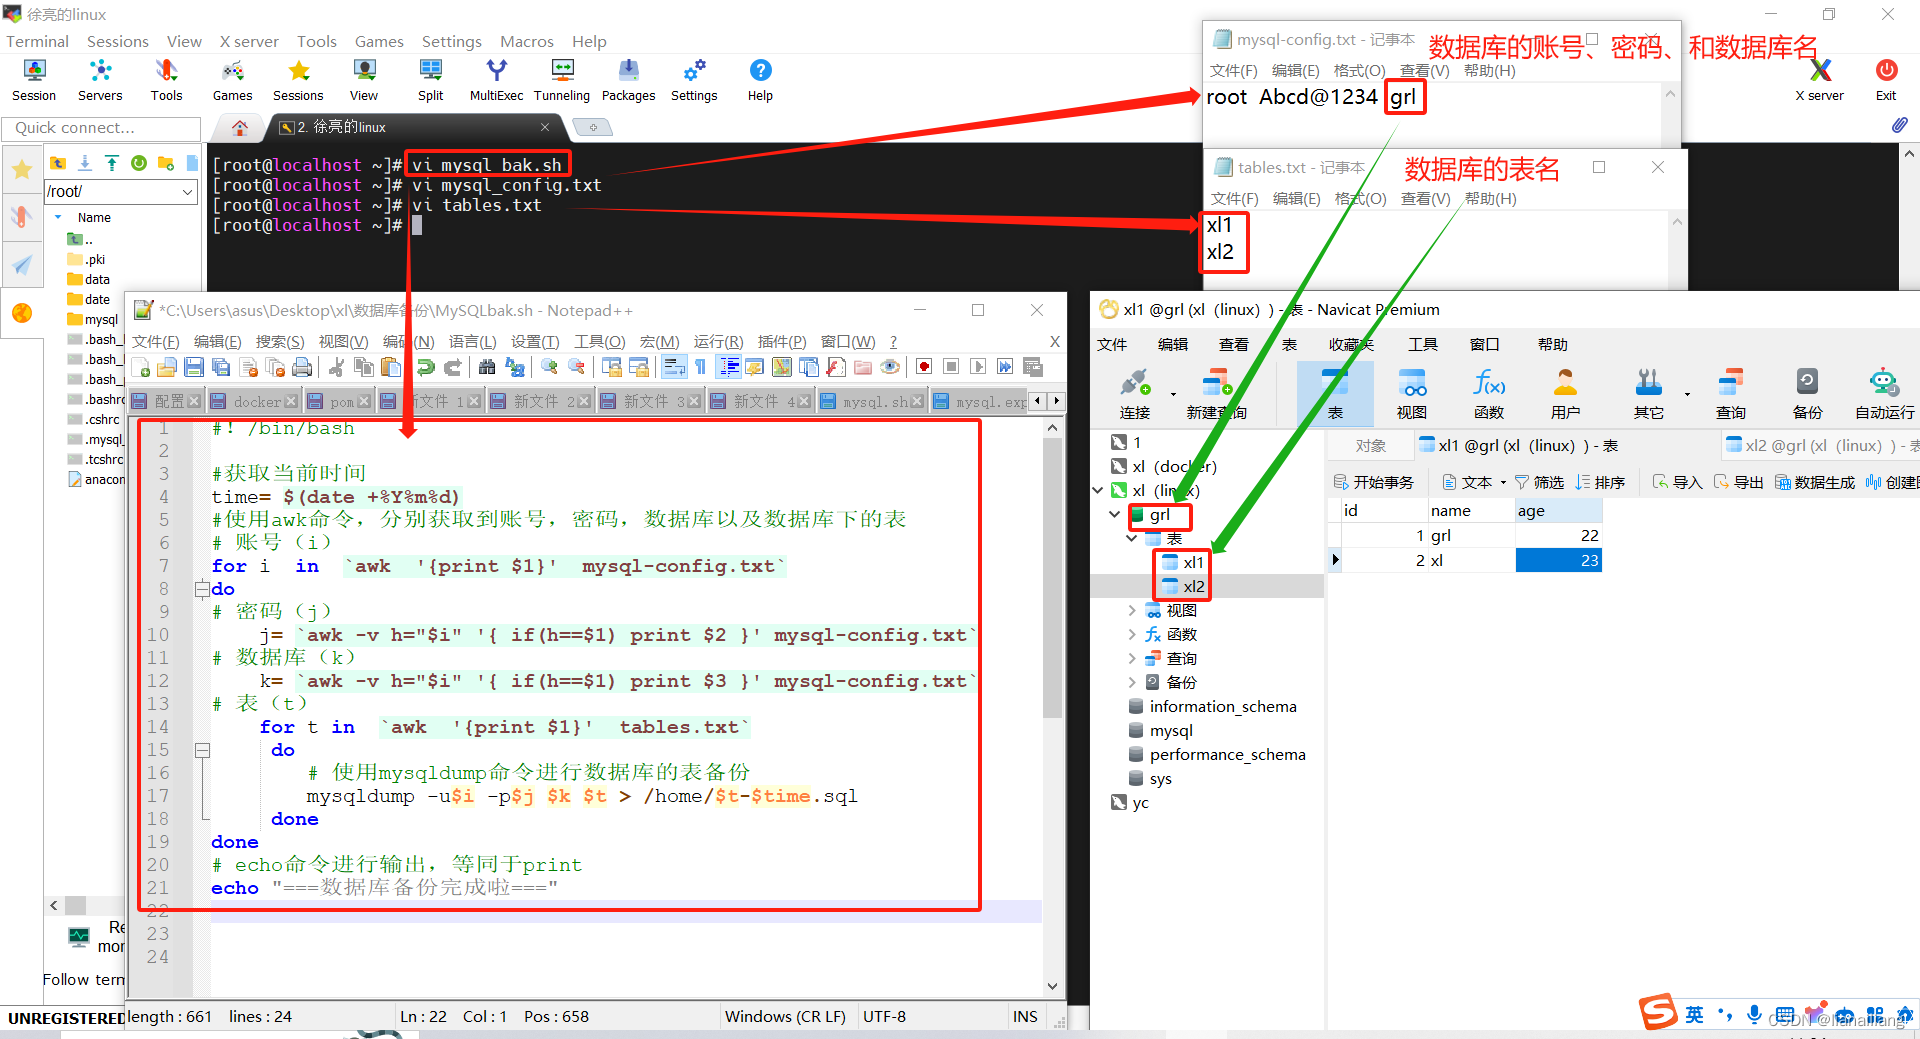The image size is (1920, 1039).
Task: Click Navicat 自动运行 robot icon
Action: [x=1885, y=394]
